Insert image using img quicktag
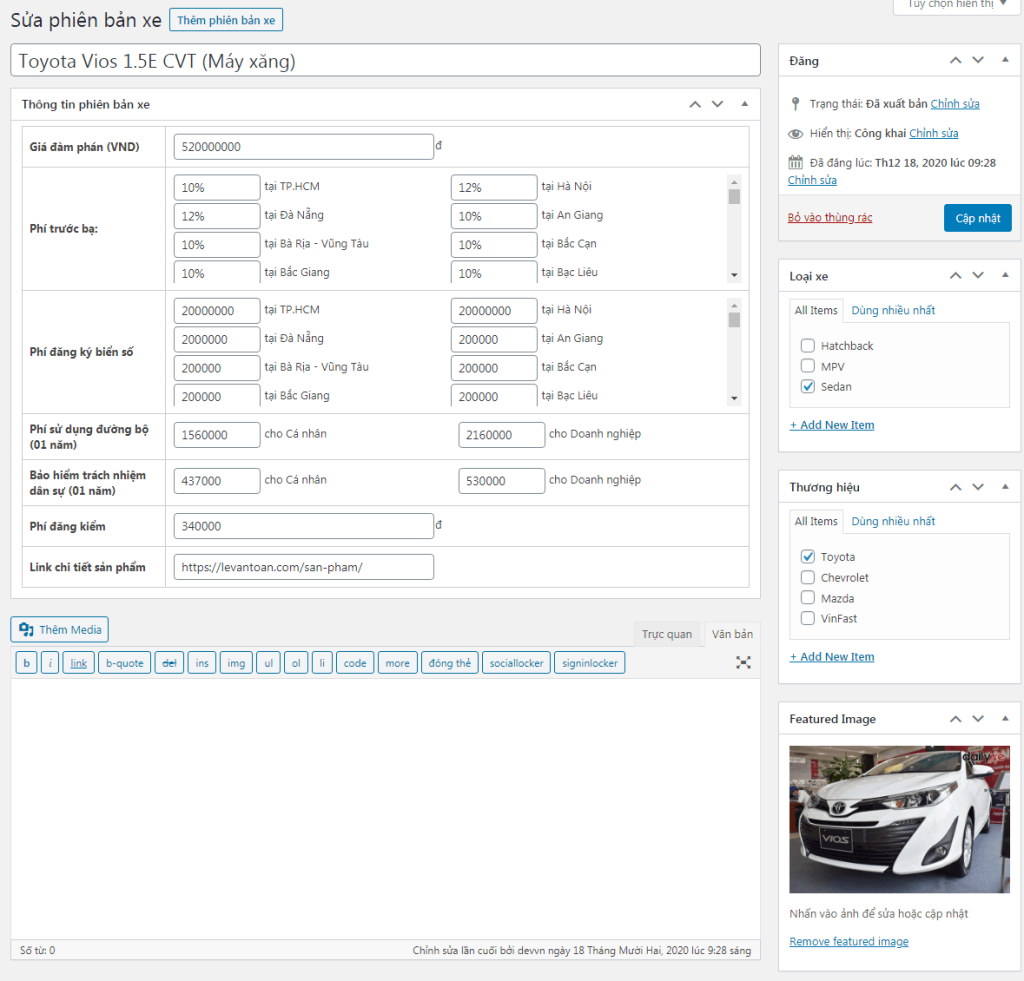 [x=236, y=663]
